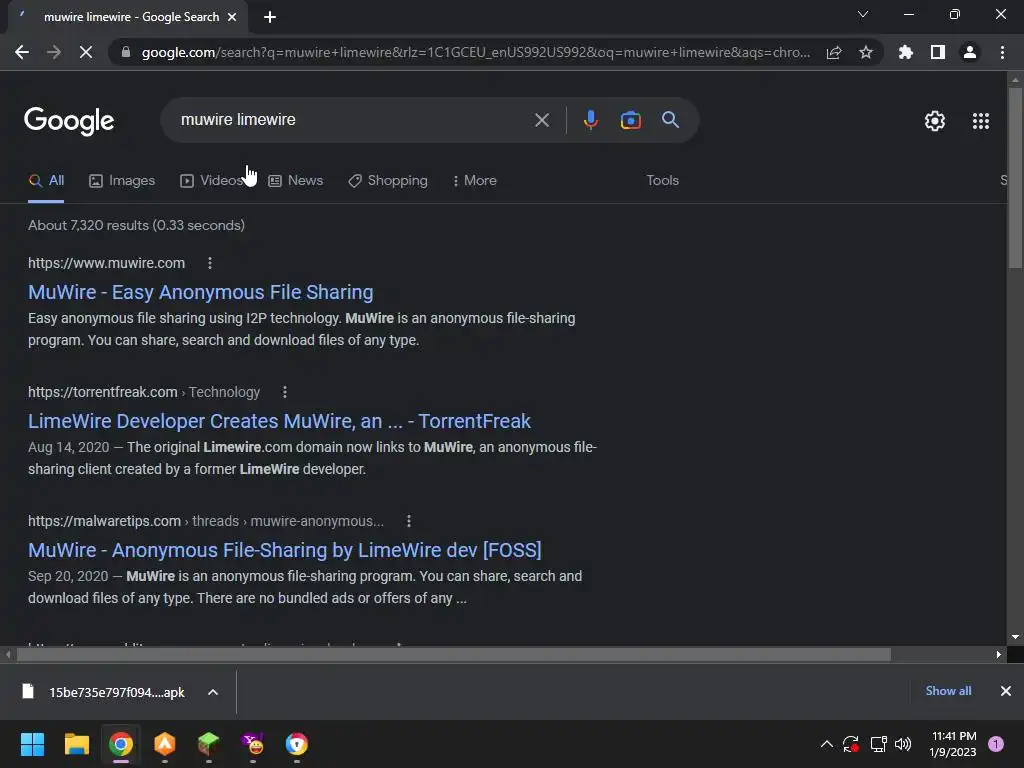Screen dimensions: 1024x768
Task: Clear the search box text
Action: click(x=541, y=120)
